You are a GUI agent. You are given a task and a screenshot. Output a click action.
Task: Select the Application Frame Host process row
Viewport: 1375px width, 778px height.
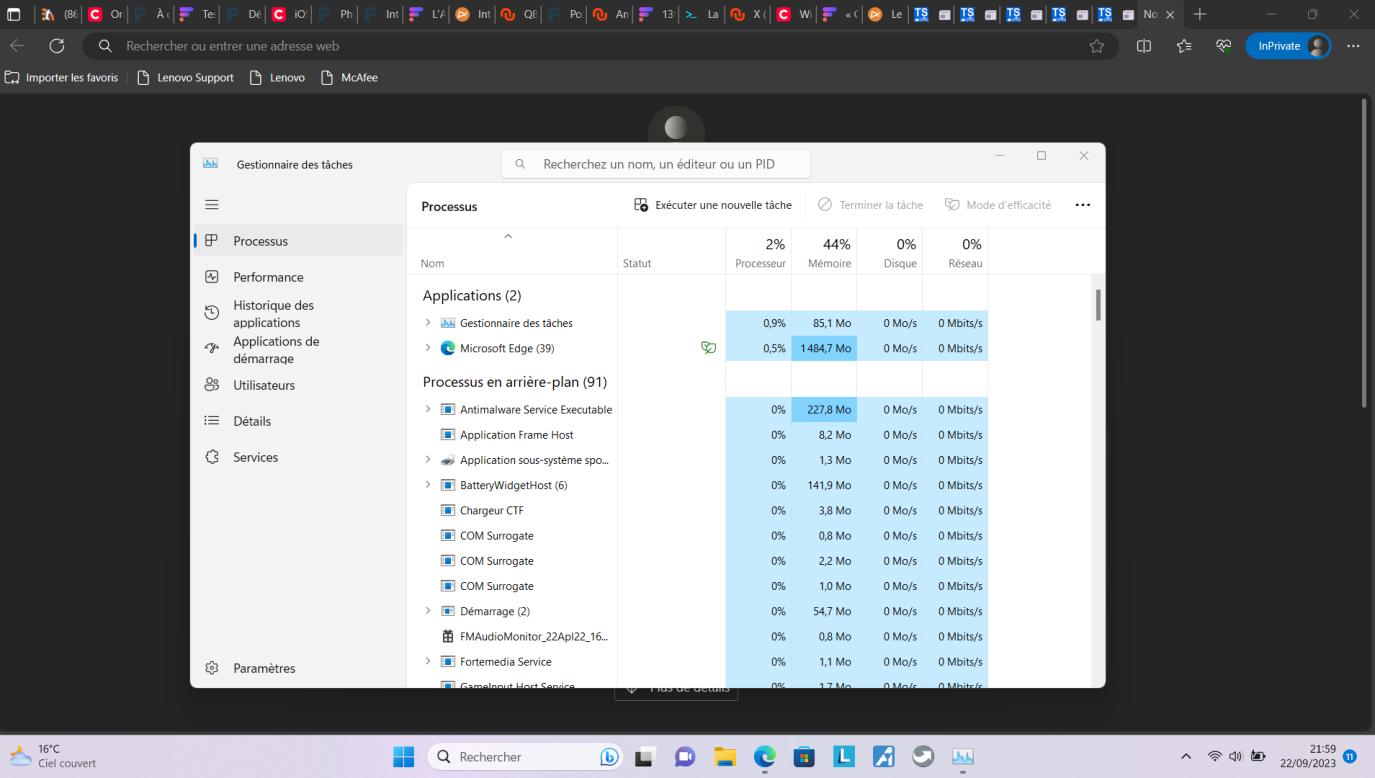516,435
